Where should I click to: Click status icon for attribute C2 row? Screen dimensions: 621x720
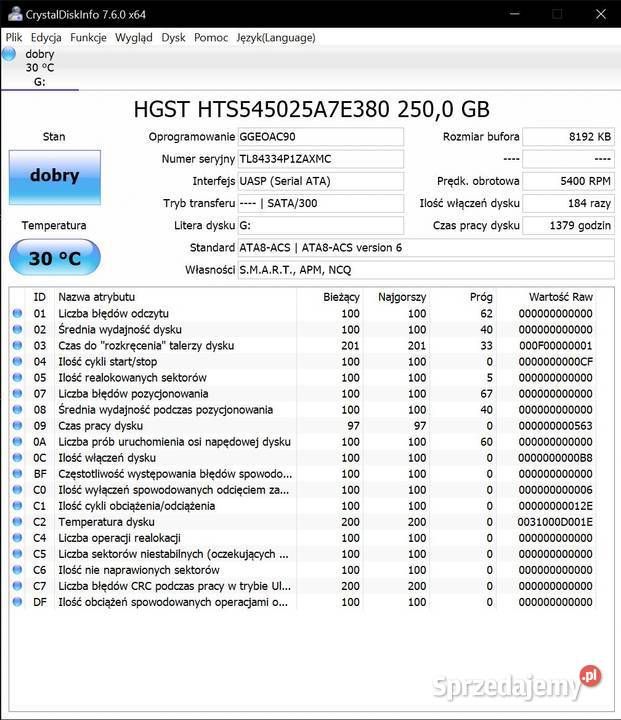click(x=17, y=522)
